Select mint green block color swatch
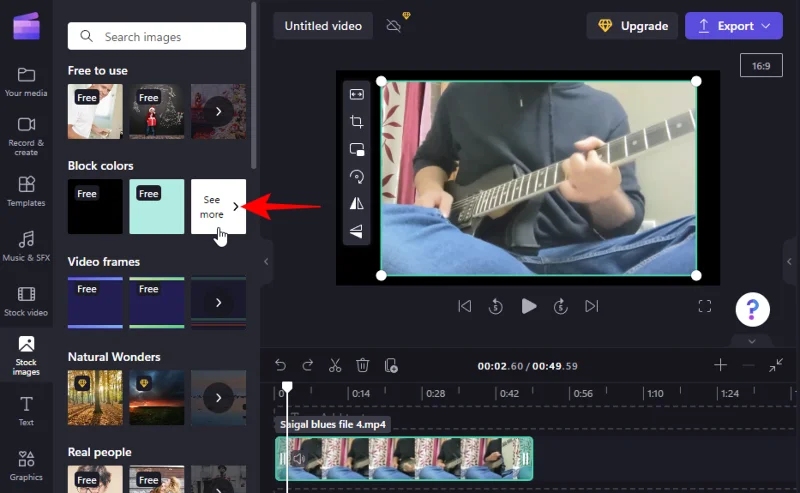The image size is (800, 493). (x=157, y=206)
